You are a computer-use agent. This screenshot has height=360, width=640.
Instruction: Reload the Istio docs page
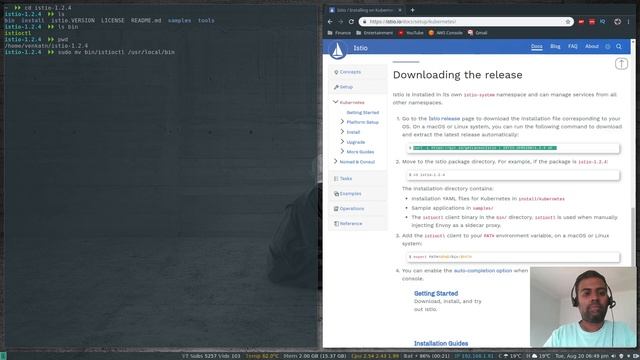coord(351,22)
